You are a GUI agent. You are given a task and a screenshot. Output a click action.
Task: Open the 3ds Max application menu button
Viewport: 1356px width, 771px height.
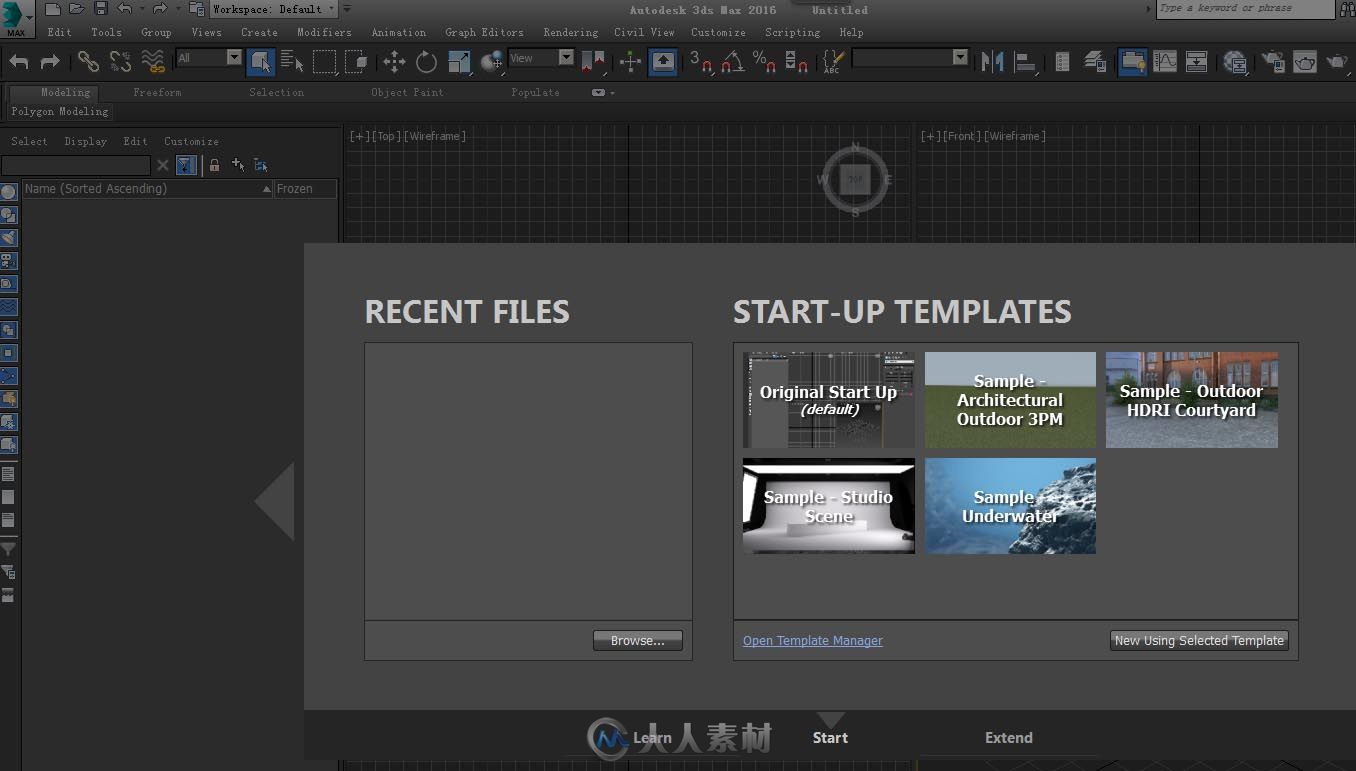click(x=16, y=19)
